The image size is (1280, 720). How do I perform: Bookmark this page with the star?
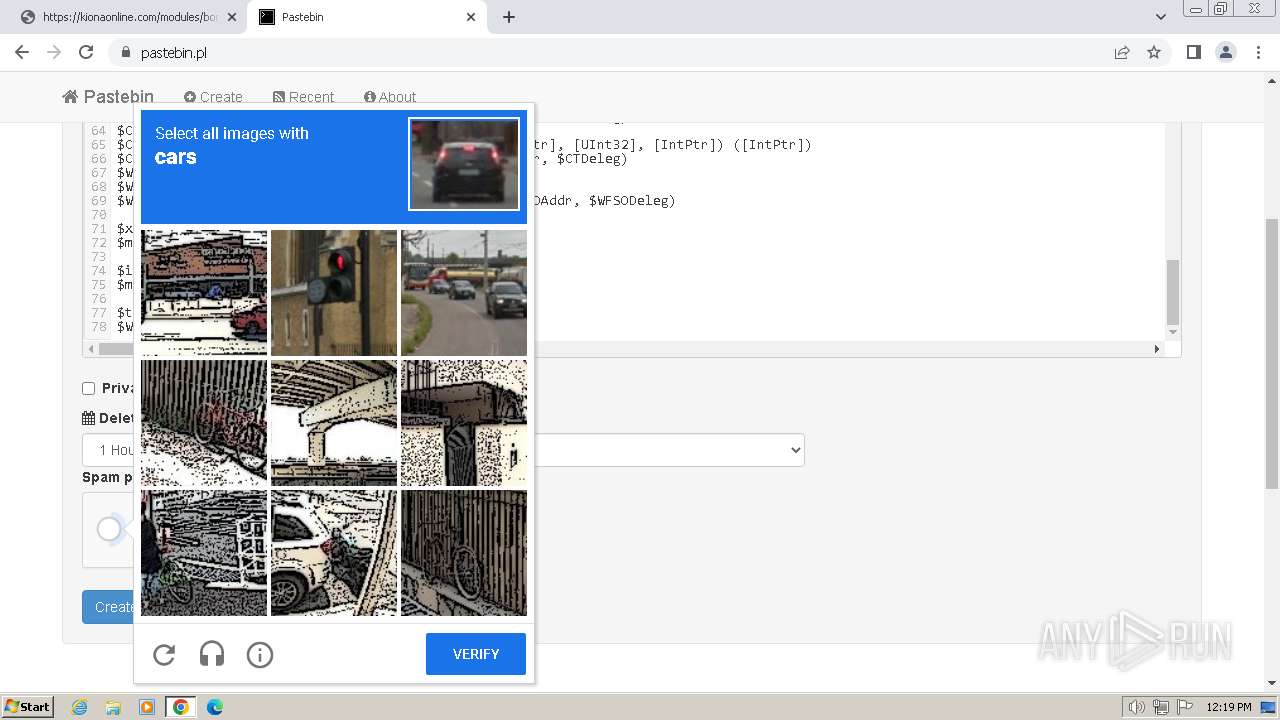(1154, 52)
